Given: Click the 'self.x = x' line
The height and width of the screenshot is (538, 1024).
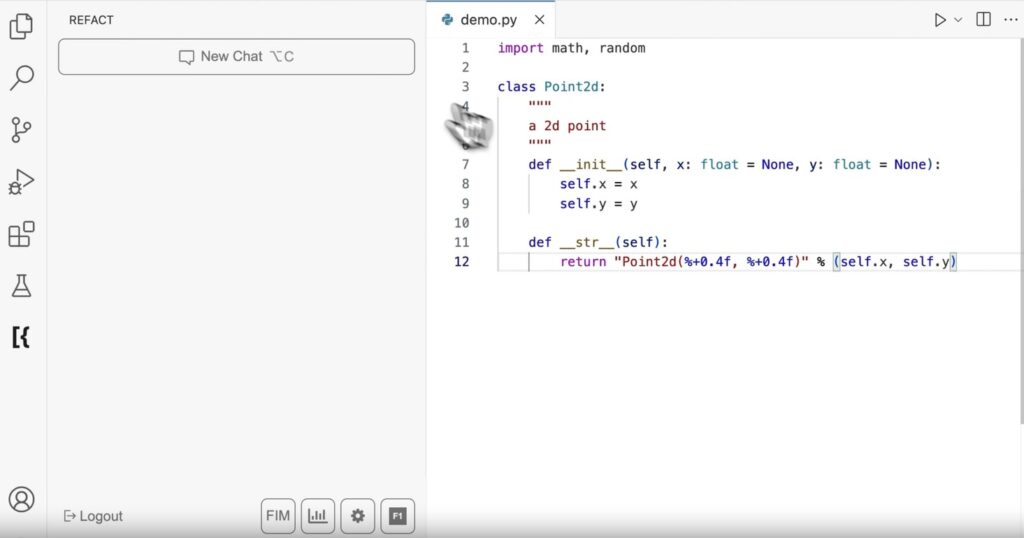Looking at the screenshot, I should point(598,184).
